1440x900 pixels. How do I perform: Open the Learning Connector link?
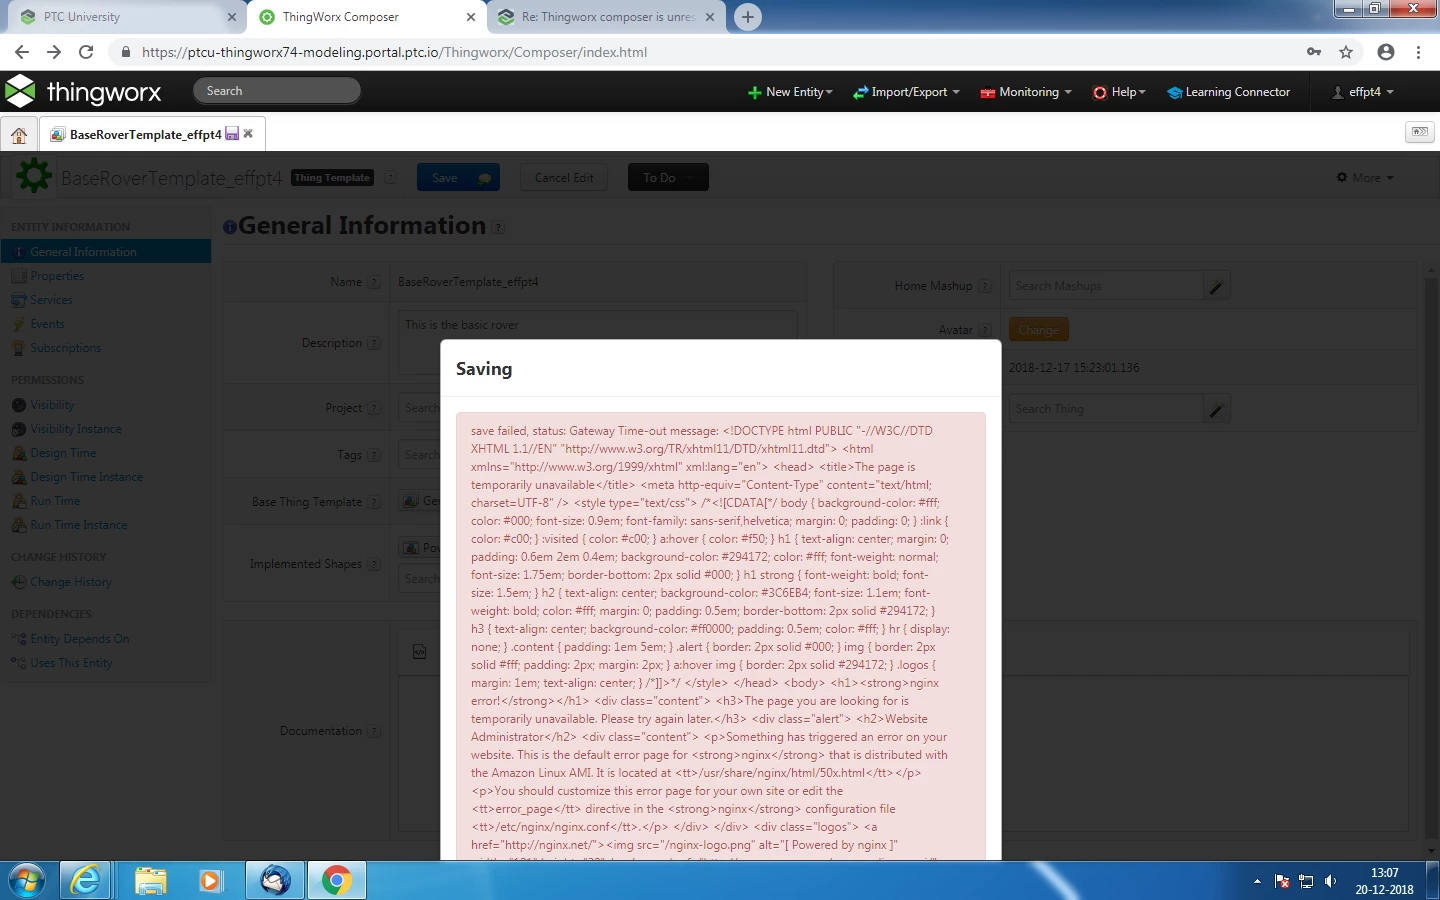(x=1229, y=92)
